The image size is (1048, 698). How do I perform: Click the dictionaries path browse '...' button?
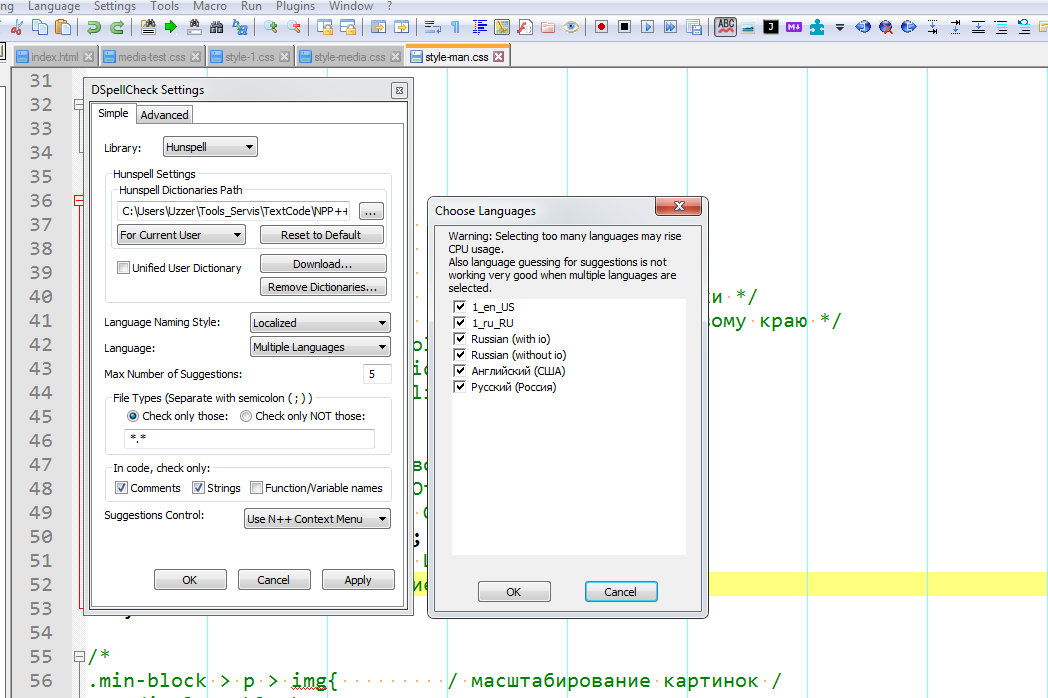tap(371, 211)
